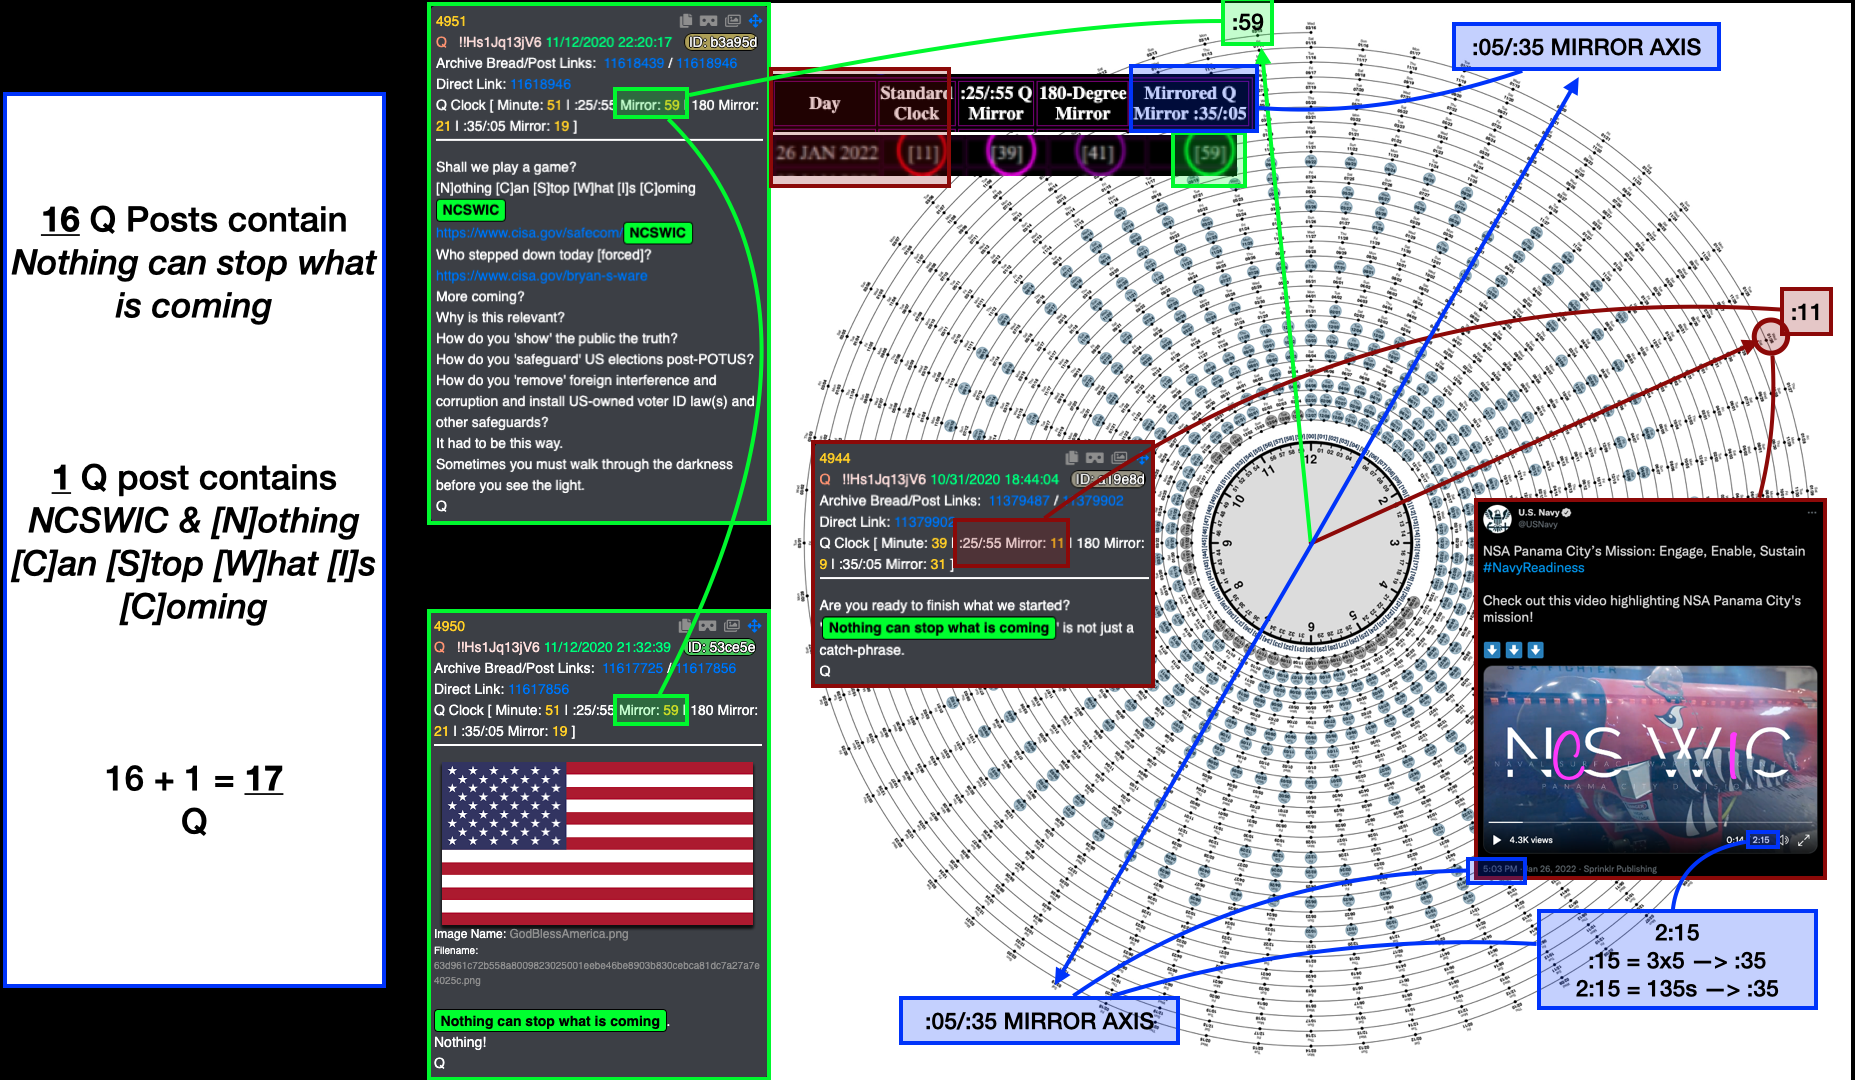The image size is (1855, 1080).
Task: Open the three-dot menu on the Navy tweet
Action: 1811,513
